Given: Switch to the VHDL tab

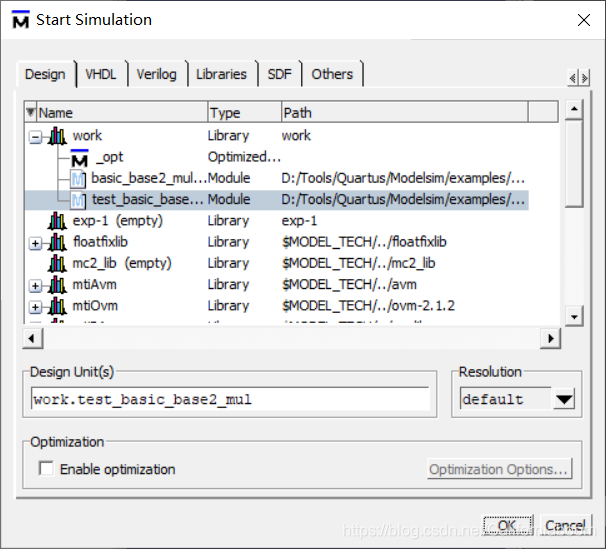Looking at the screenshot, I should (101, 74).
